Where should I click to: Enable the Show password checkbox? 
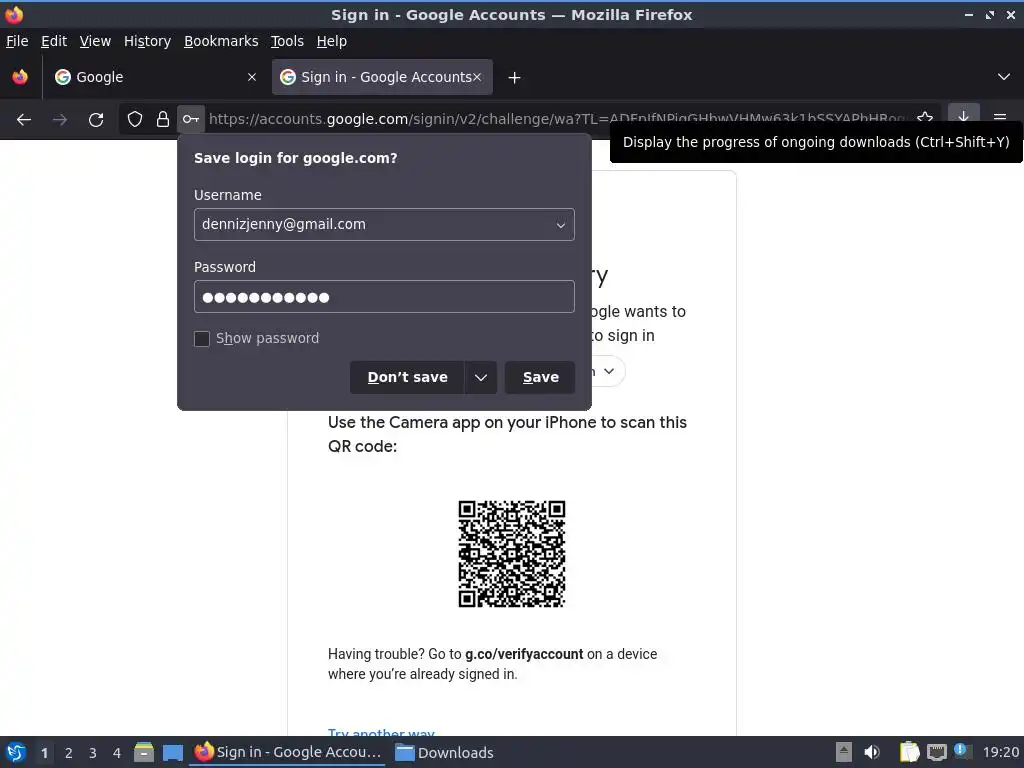click(x=202, y=338)
